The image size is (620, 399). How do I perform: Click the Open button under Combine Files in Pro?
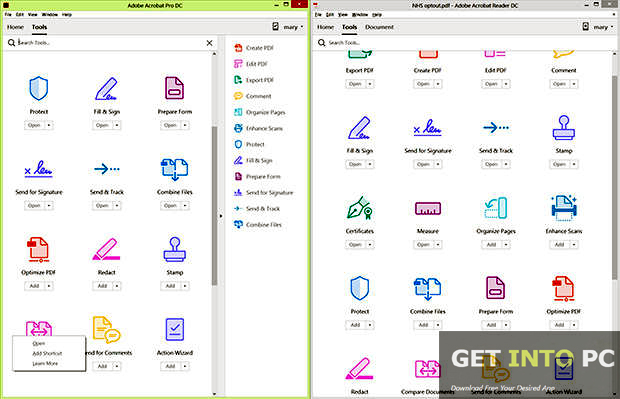pyautogui.click(x=170, y=206)
